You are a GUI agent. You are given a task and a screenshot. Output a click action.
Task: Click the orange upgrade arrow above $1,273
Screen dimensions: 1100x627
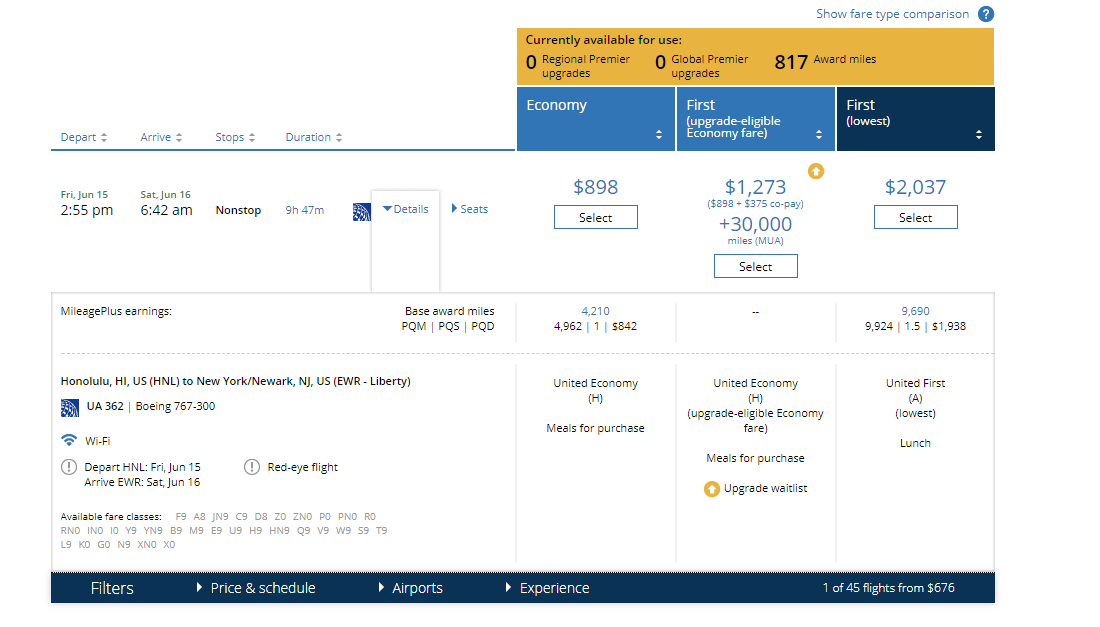pos(816,171)
